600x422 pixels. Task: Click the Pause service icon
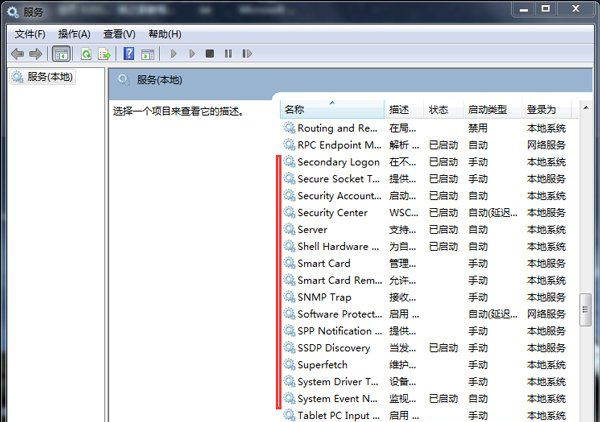point(228,54)
